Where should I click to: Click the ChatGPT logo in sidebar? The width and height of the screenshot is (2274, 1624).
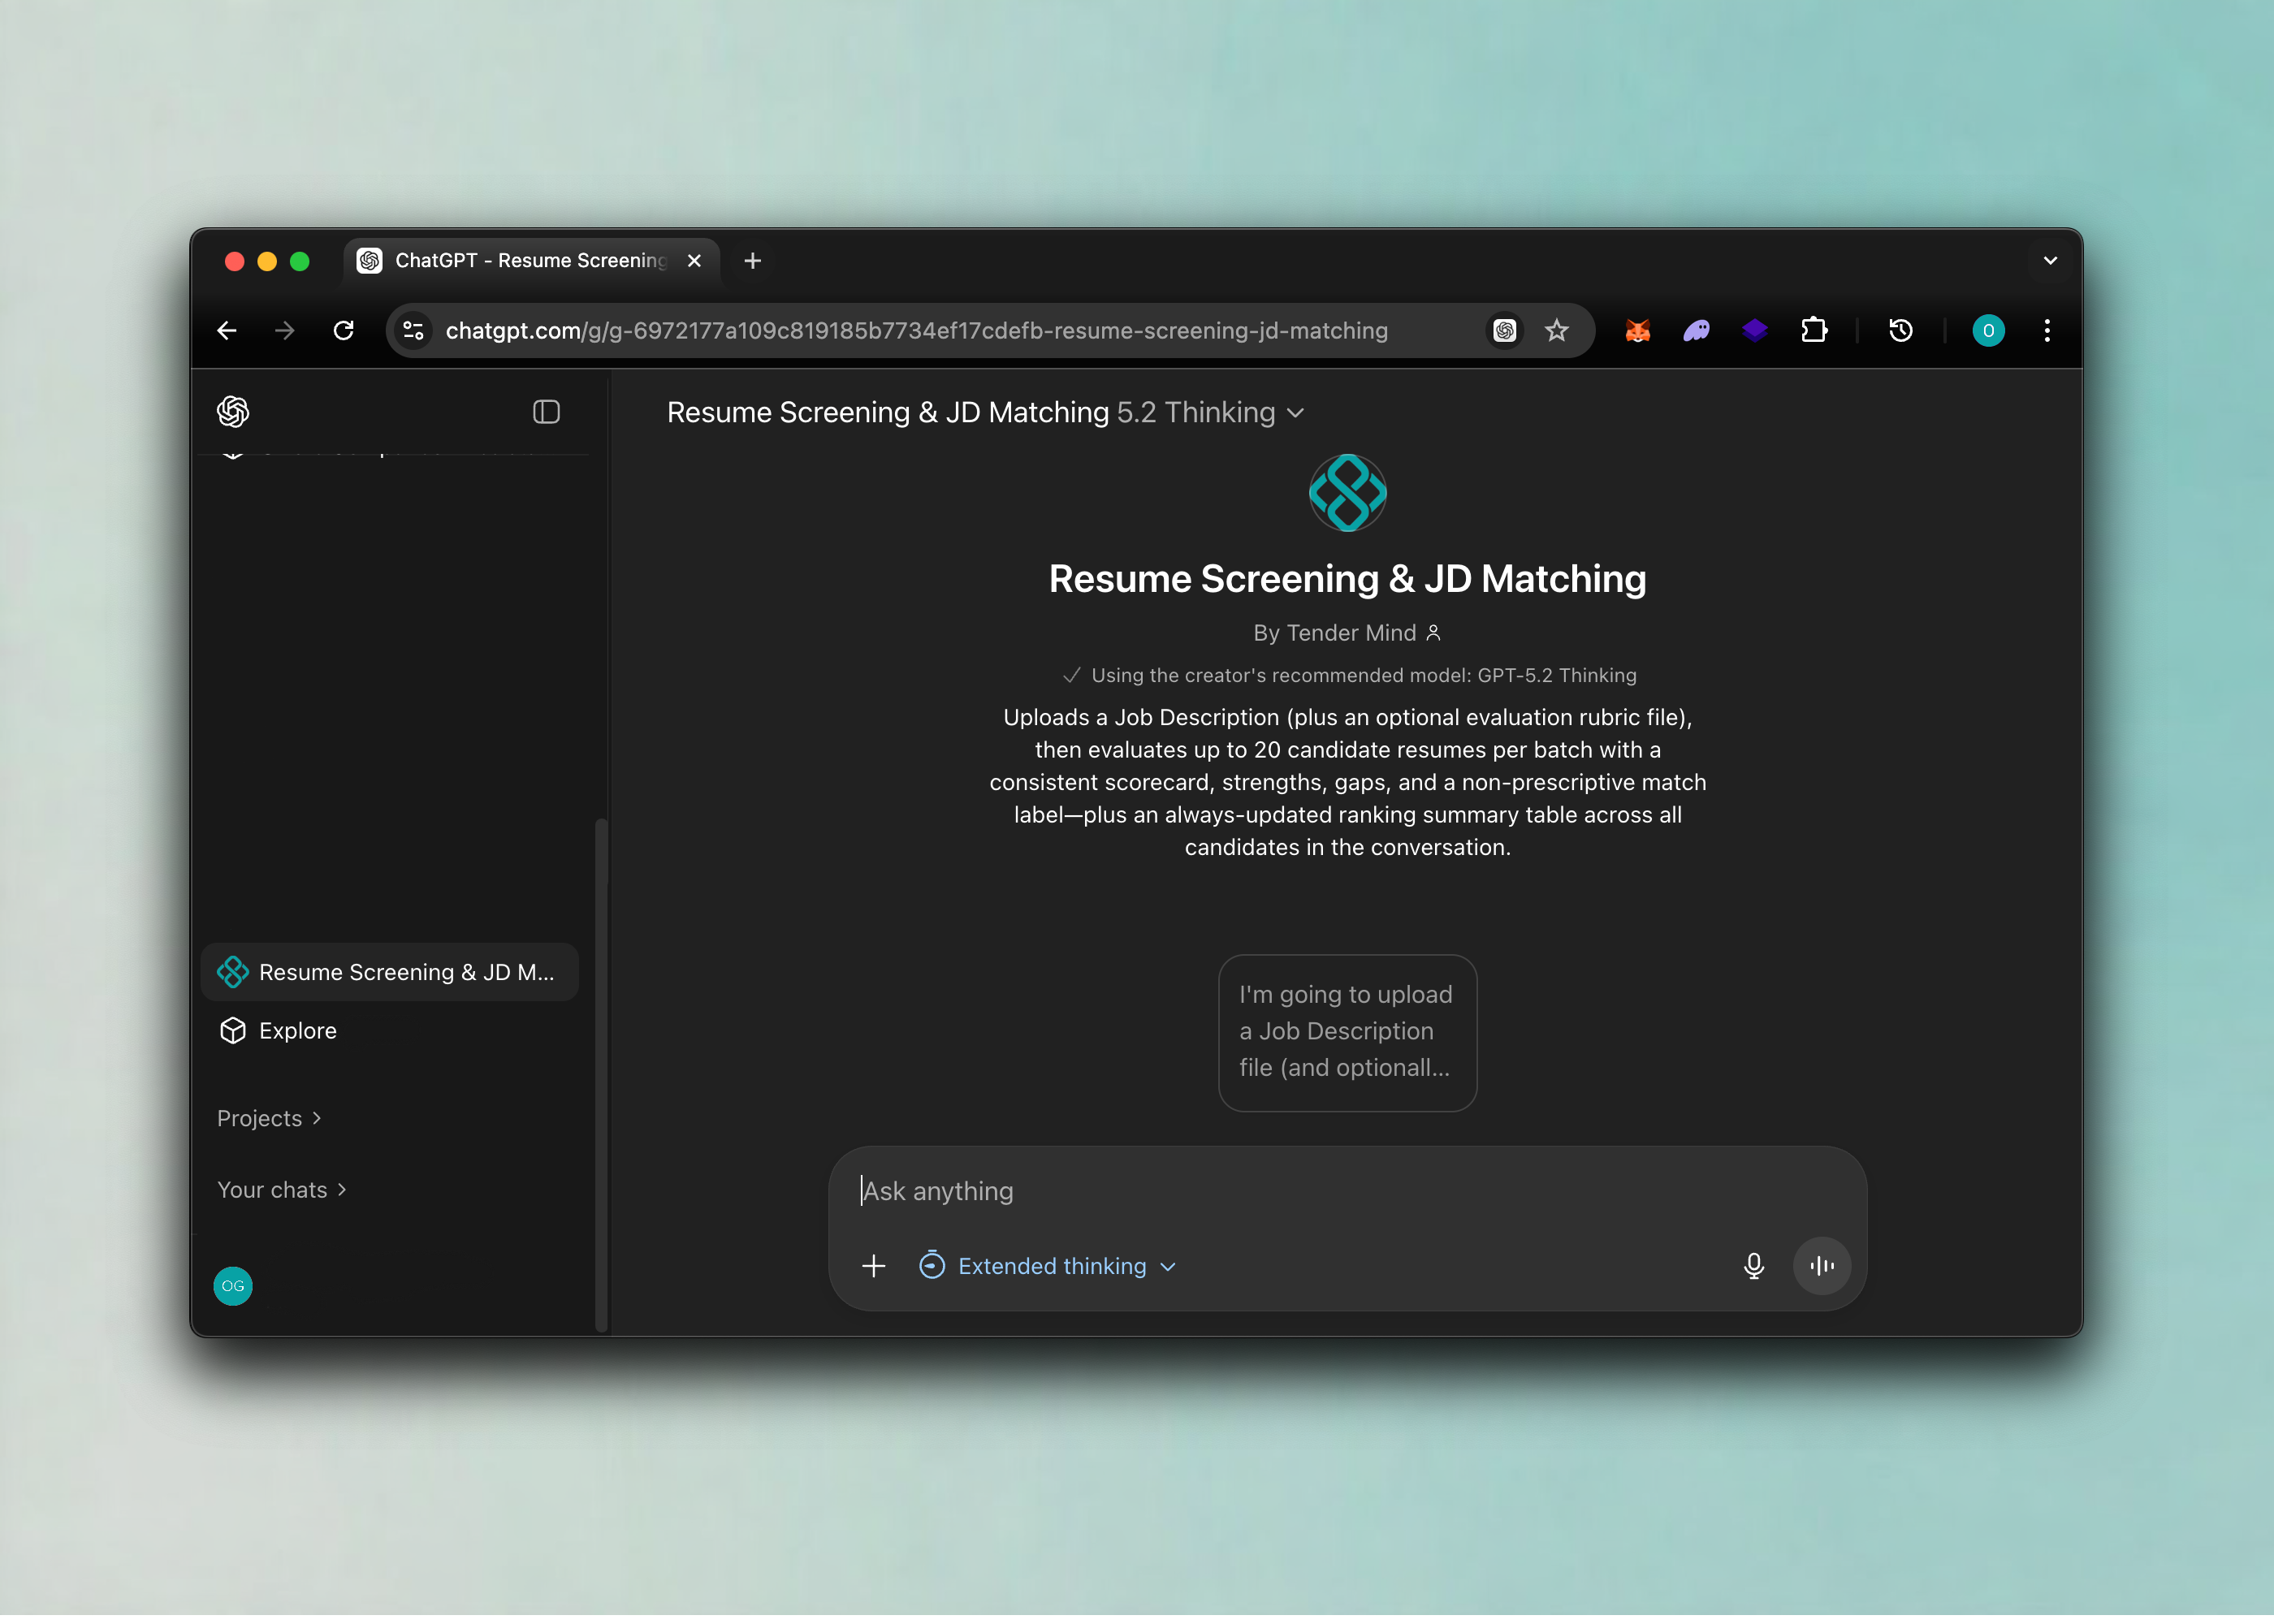click(x=233, y=412)
